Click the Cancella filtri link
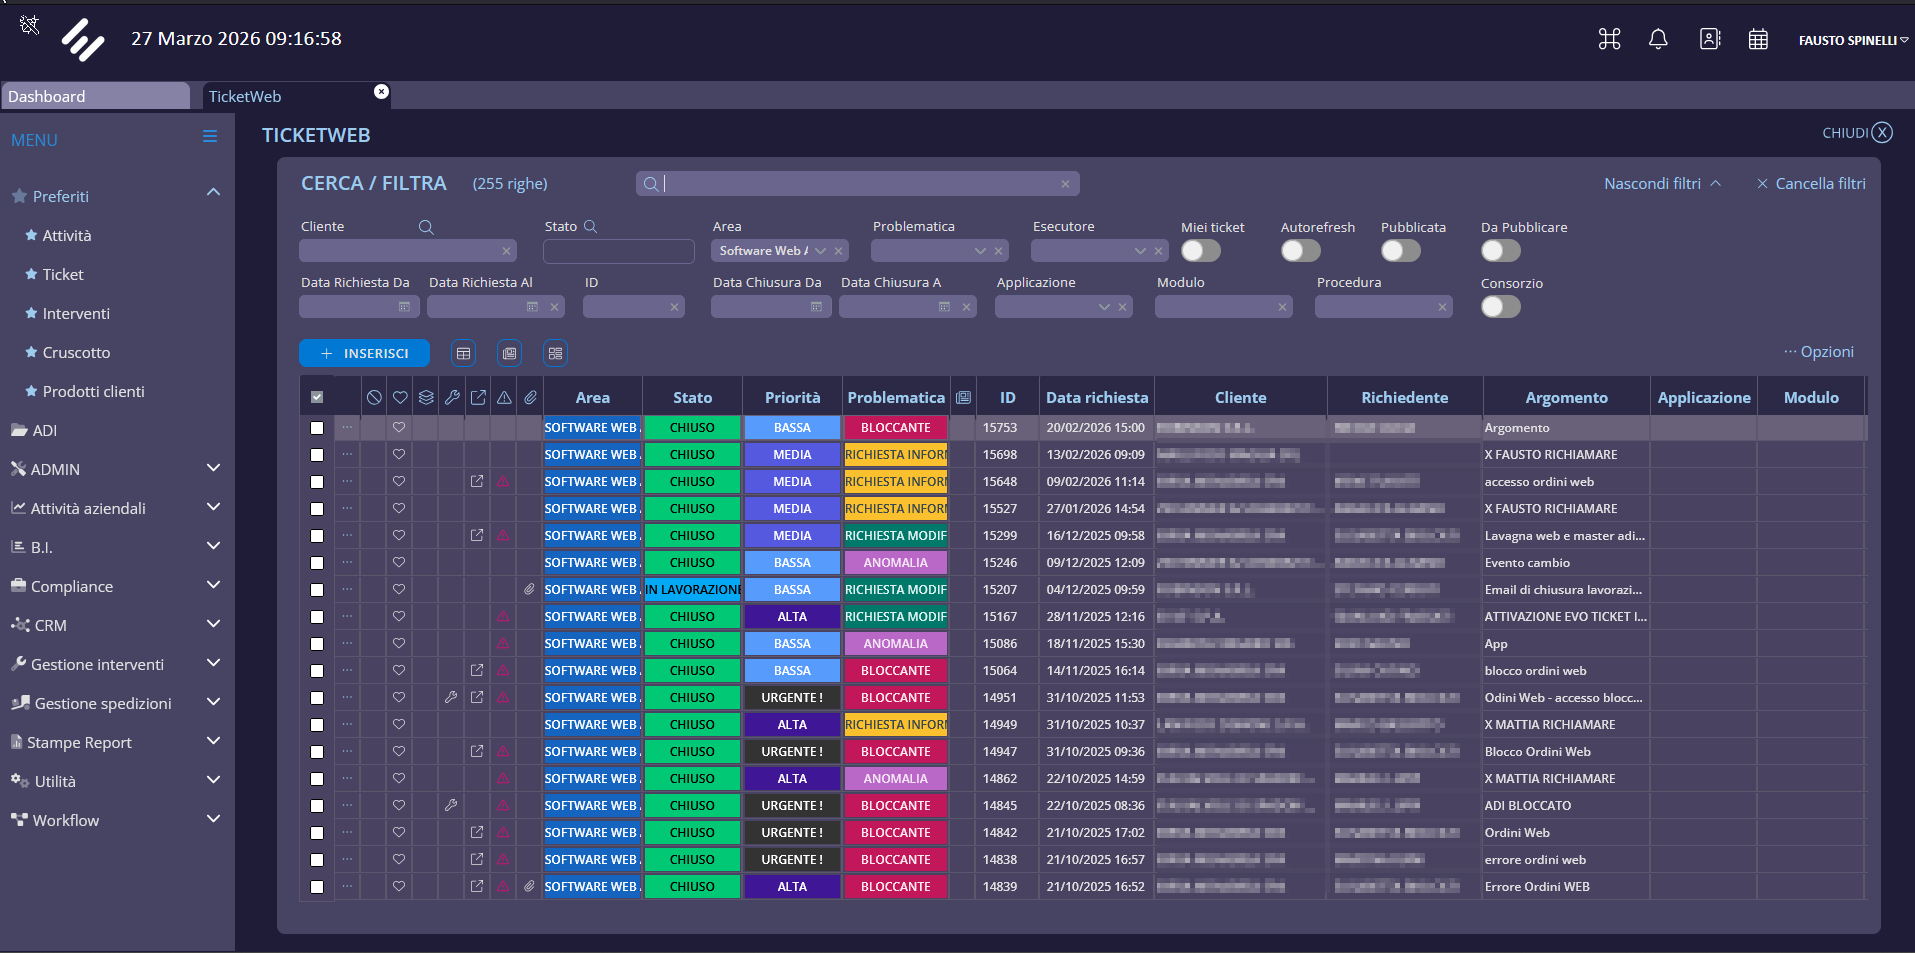1915x953 pixels. [1811, 184]
